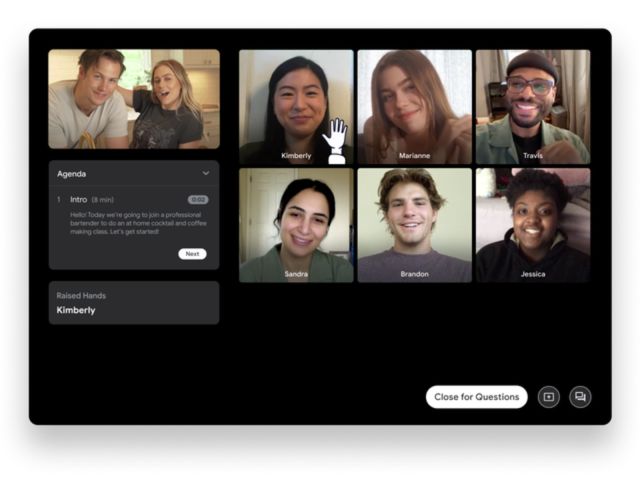Select Travis's video tile
Image resolution: width=640 pixels, height=480 pixels.
(532, 105)
